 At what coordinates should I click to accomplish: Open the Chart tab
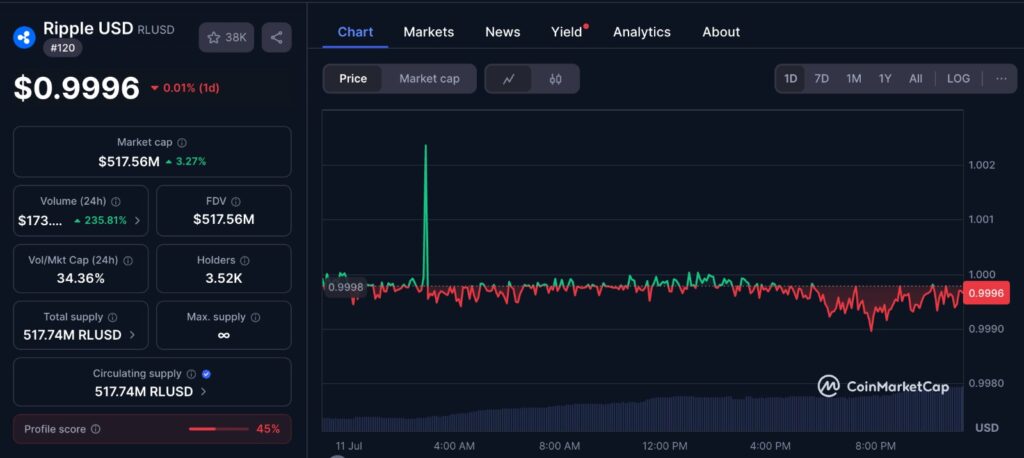tap(355, 32)
